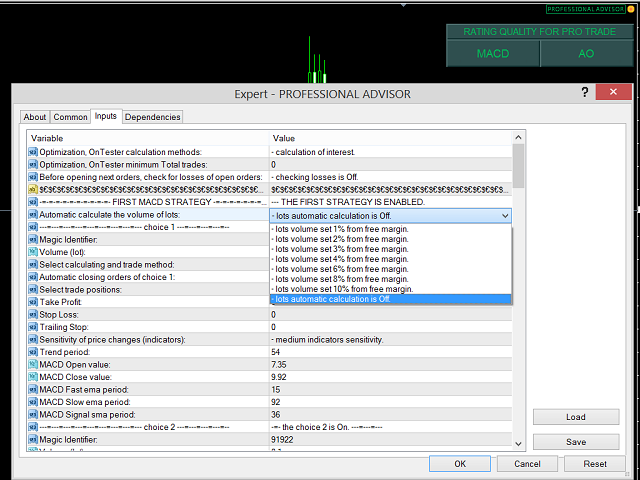The width and height of the screenshot is (640, 480).
Task: Collapse the automatic lots calculation dropdown arrow
Action: (503, 215)
